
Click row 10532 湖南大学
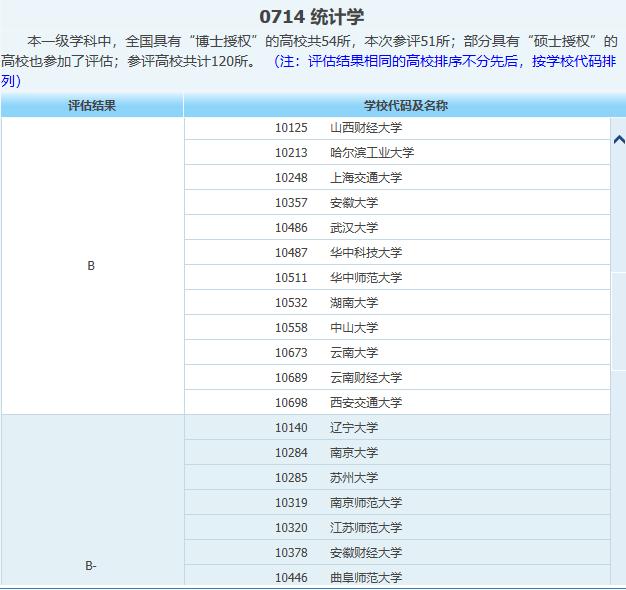tap(397, 303)
